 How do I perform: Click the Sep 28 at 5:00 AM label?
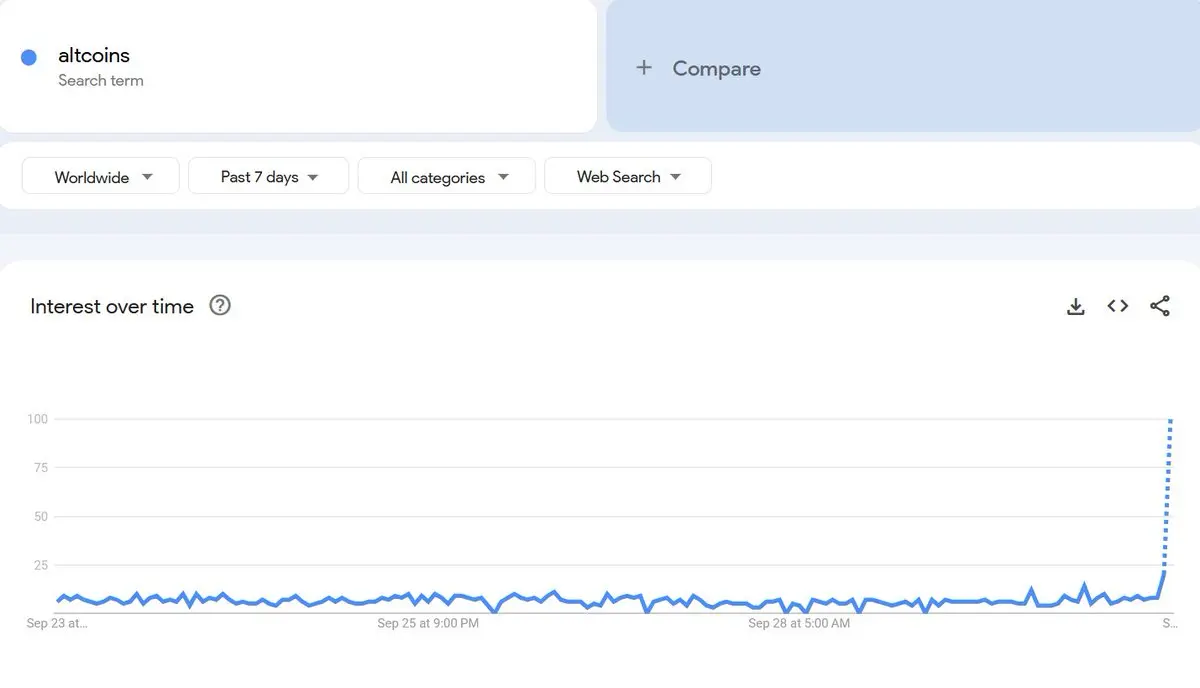(x=799, y=623)
